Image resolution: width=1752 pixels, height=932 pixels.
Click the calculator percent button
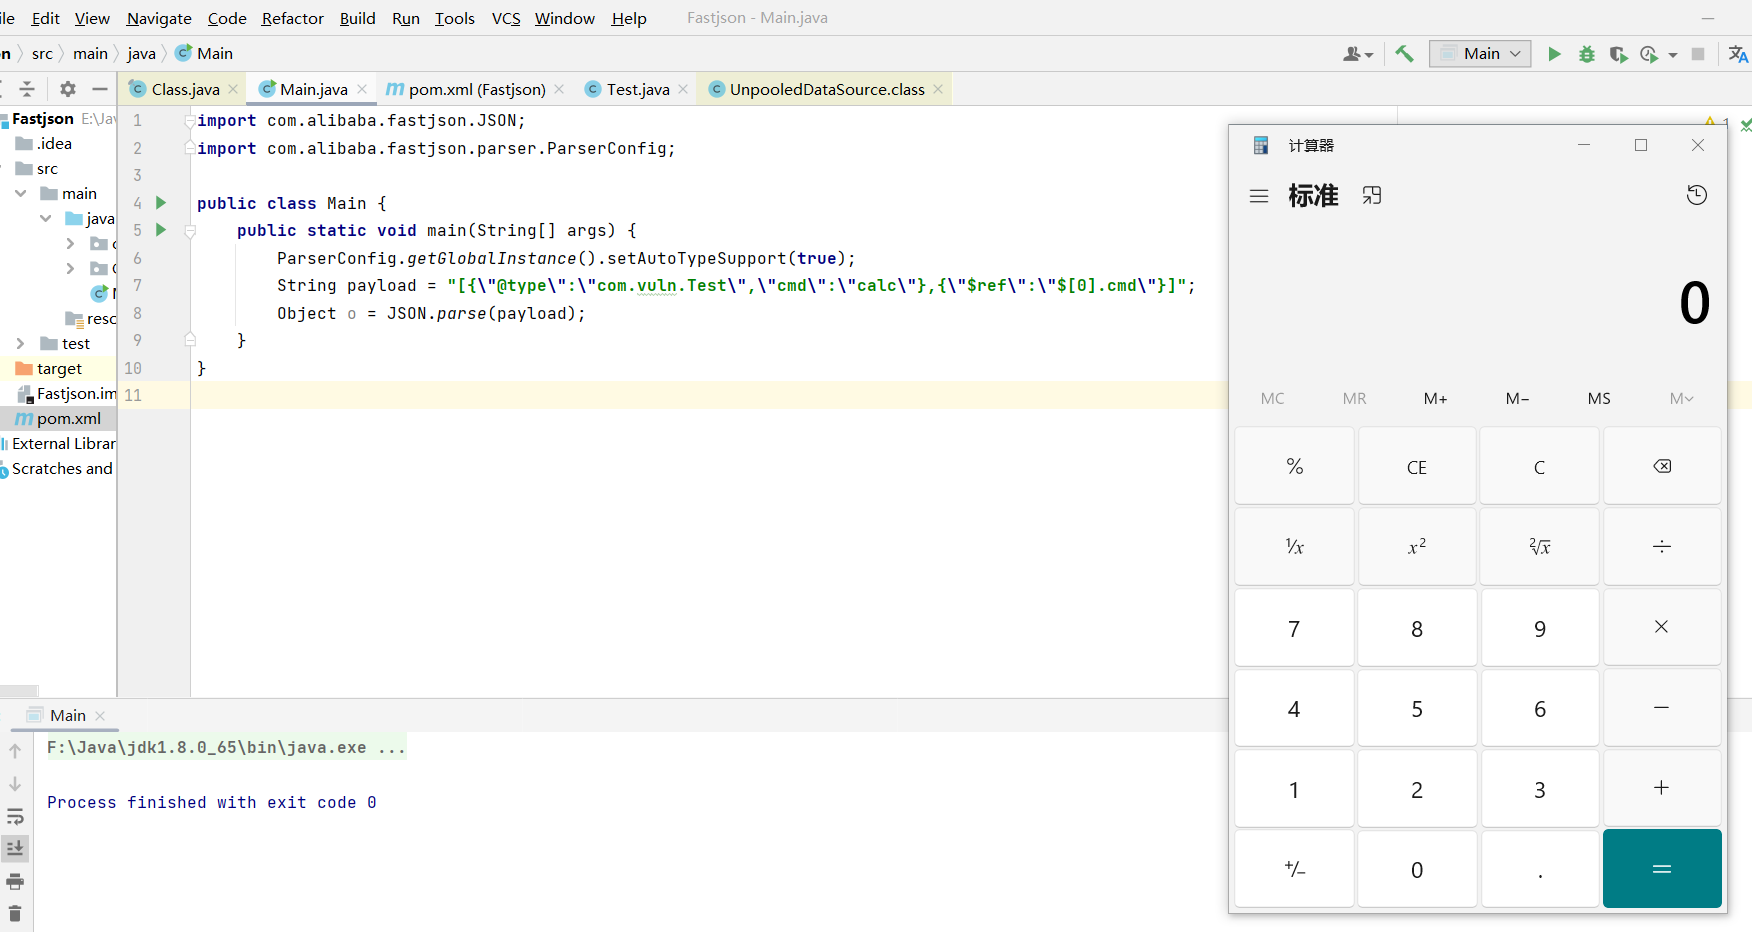pyautogui.click(x=1294, y=466)
